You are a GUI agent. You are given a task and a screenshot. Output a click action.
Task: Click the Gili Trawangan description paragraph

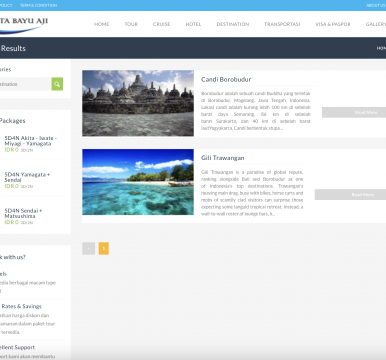(252, 193)
